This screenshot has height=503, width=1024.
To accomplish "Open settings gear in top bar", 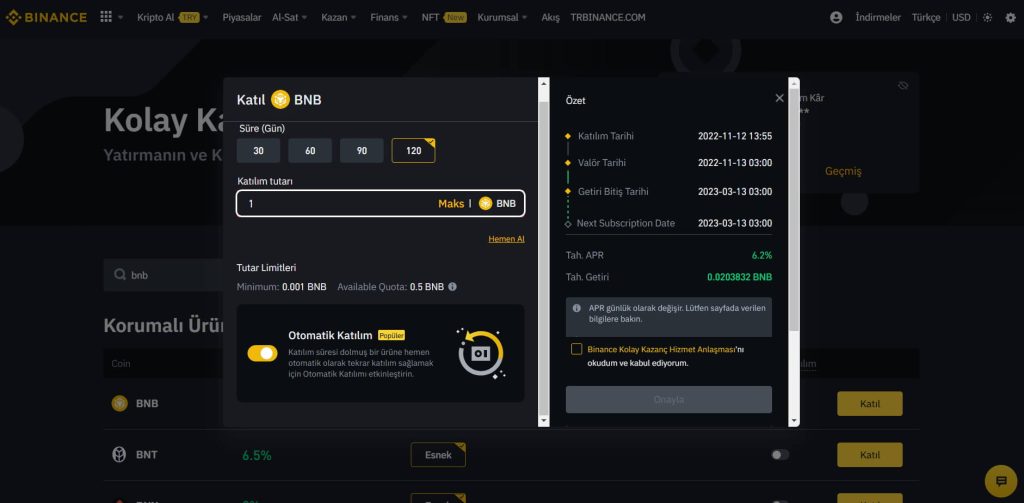I will (1010, 18).
